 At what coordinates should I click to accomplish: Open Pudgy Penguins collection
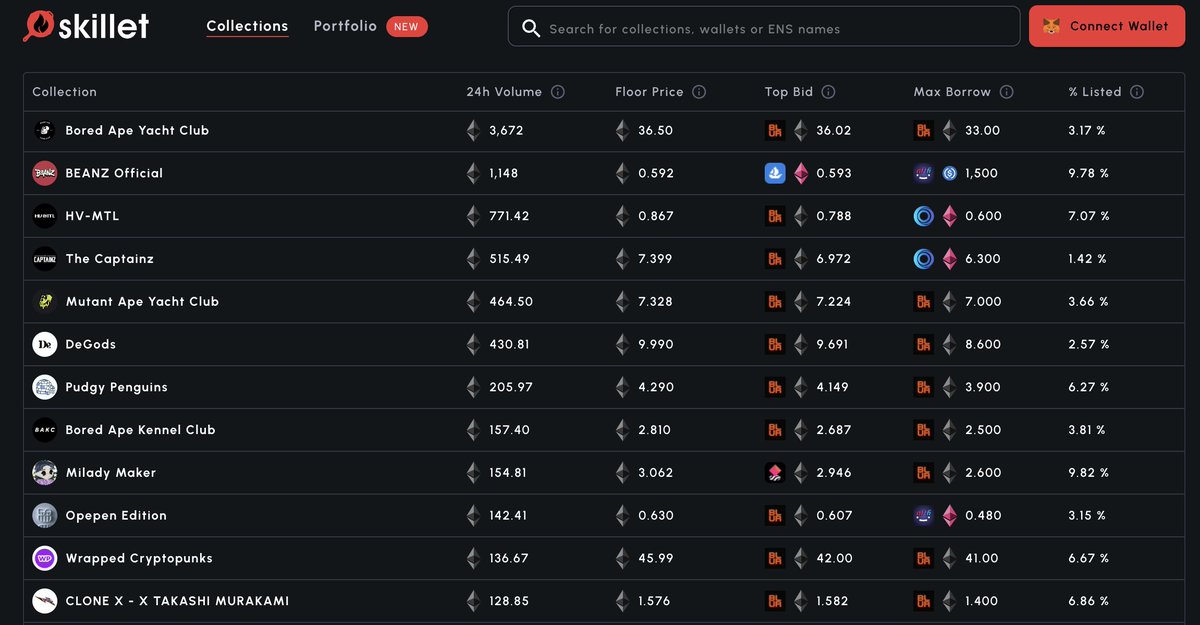116,387
